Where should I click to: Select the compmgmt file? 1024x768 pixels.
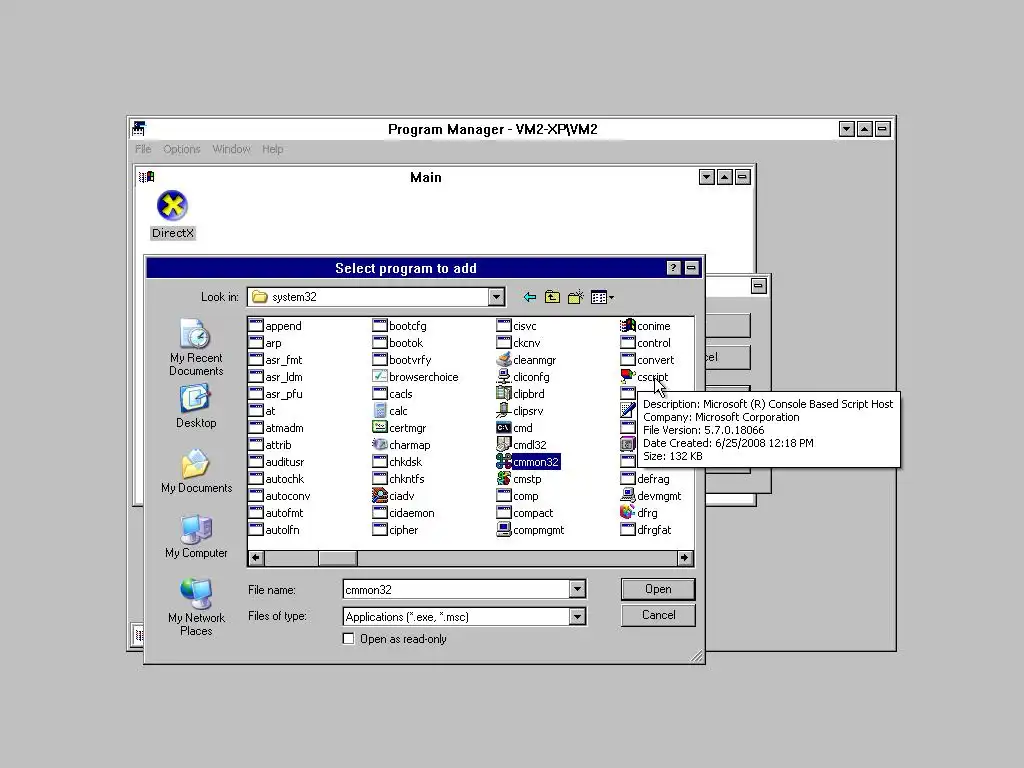tap(530, 530)
